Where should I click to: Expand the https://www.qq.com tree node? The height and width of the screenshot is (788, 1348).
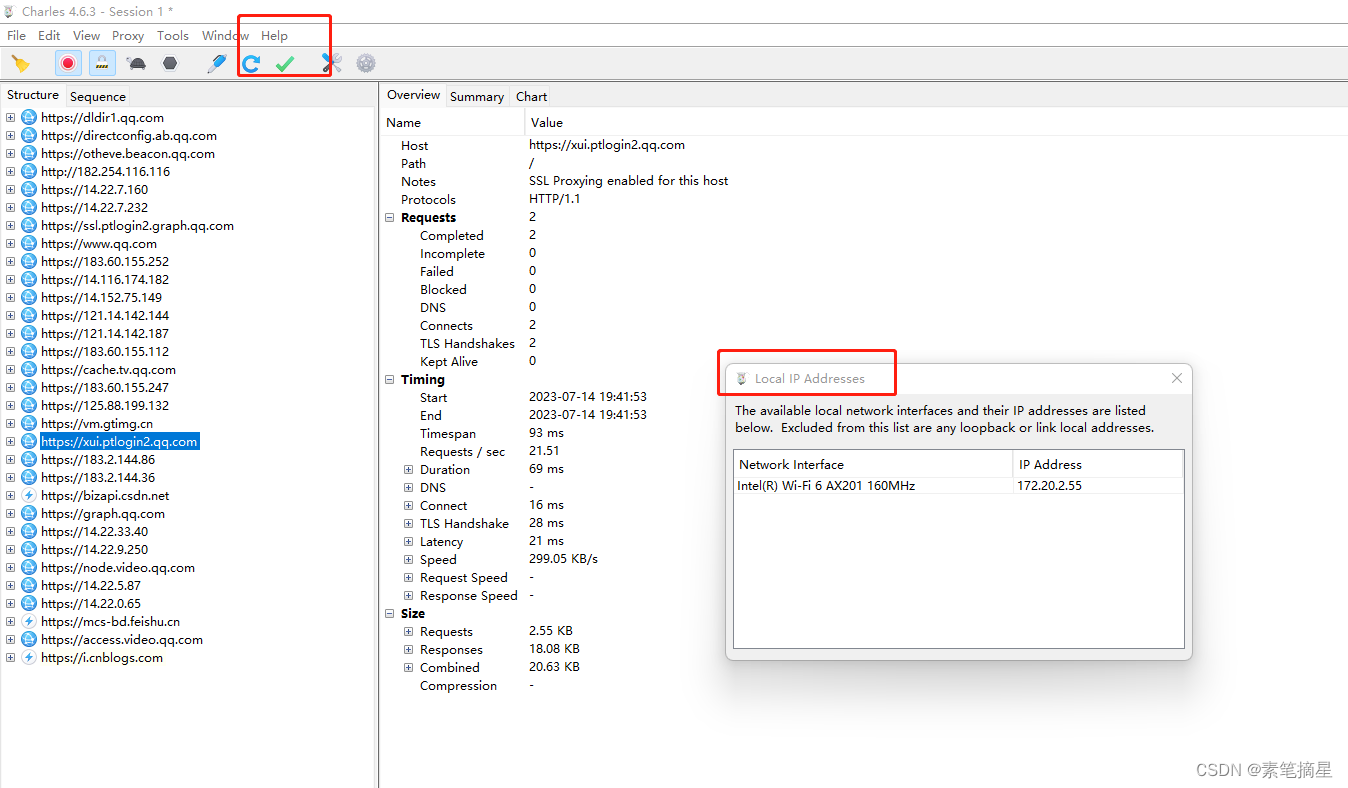(11, 243)
